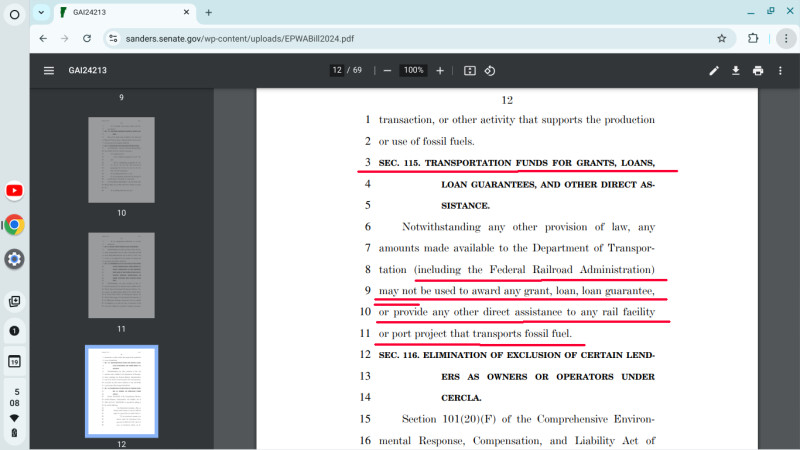
Task: Reload the current page
Action: 87,39
